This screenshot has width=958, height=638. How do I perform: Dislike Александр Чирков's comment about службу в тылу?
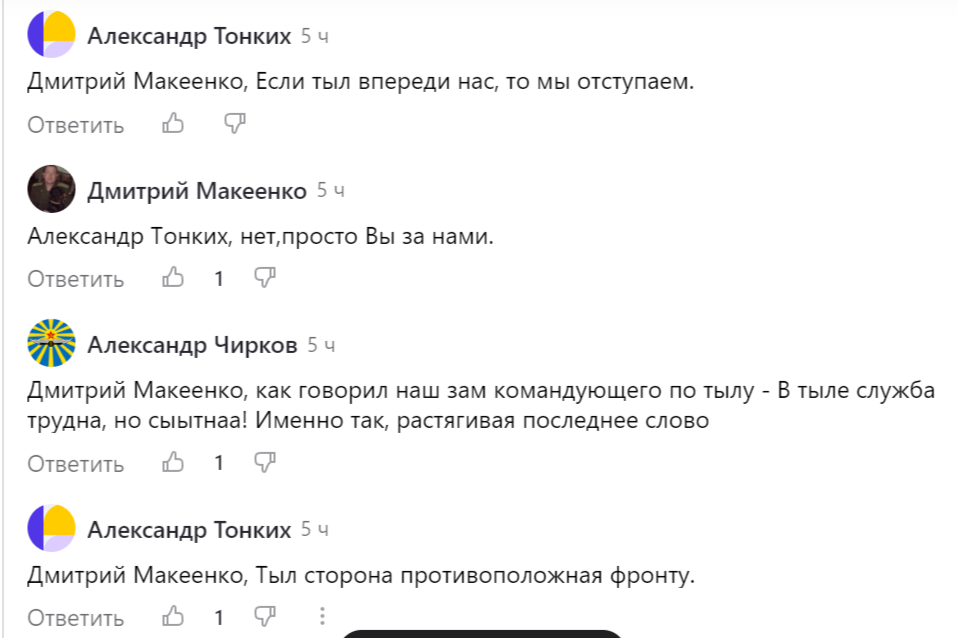pyautogui.click(x=264, y=463)
